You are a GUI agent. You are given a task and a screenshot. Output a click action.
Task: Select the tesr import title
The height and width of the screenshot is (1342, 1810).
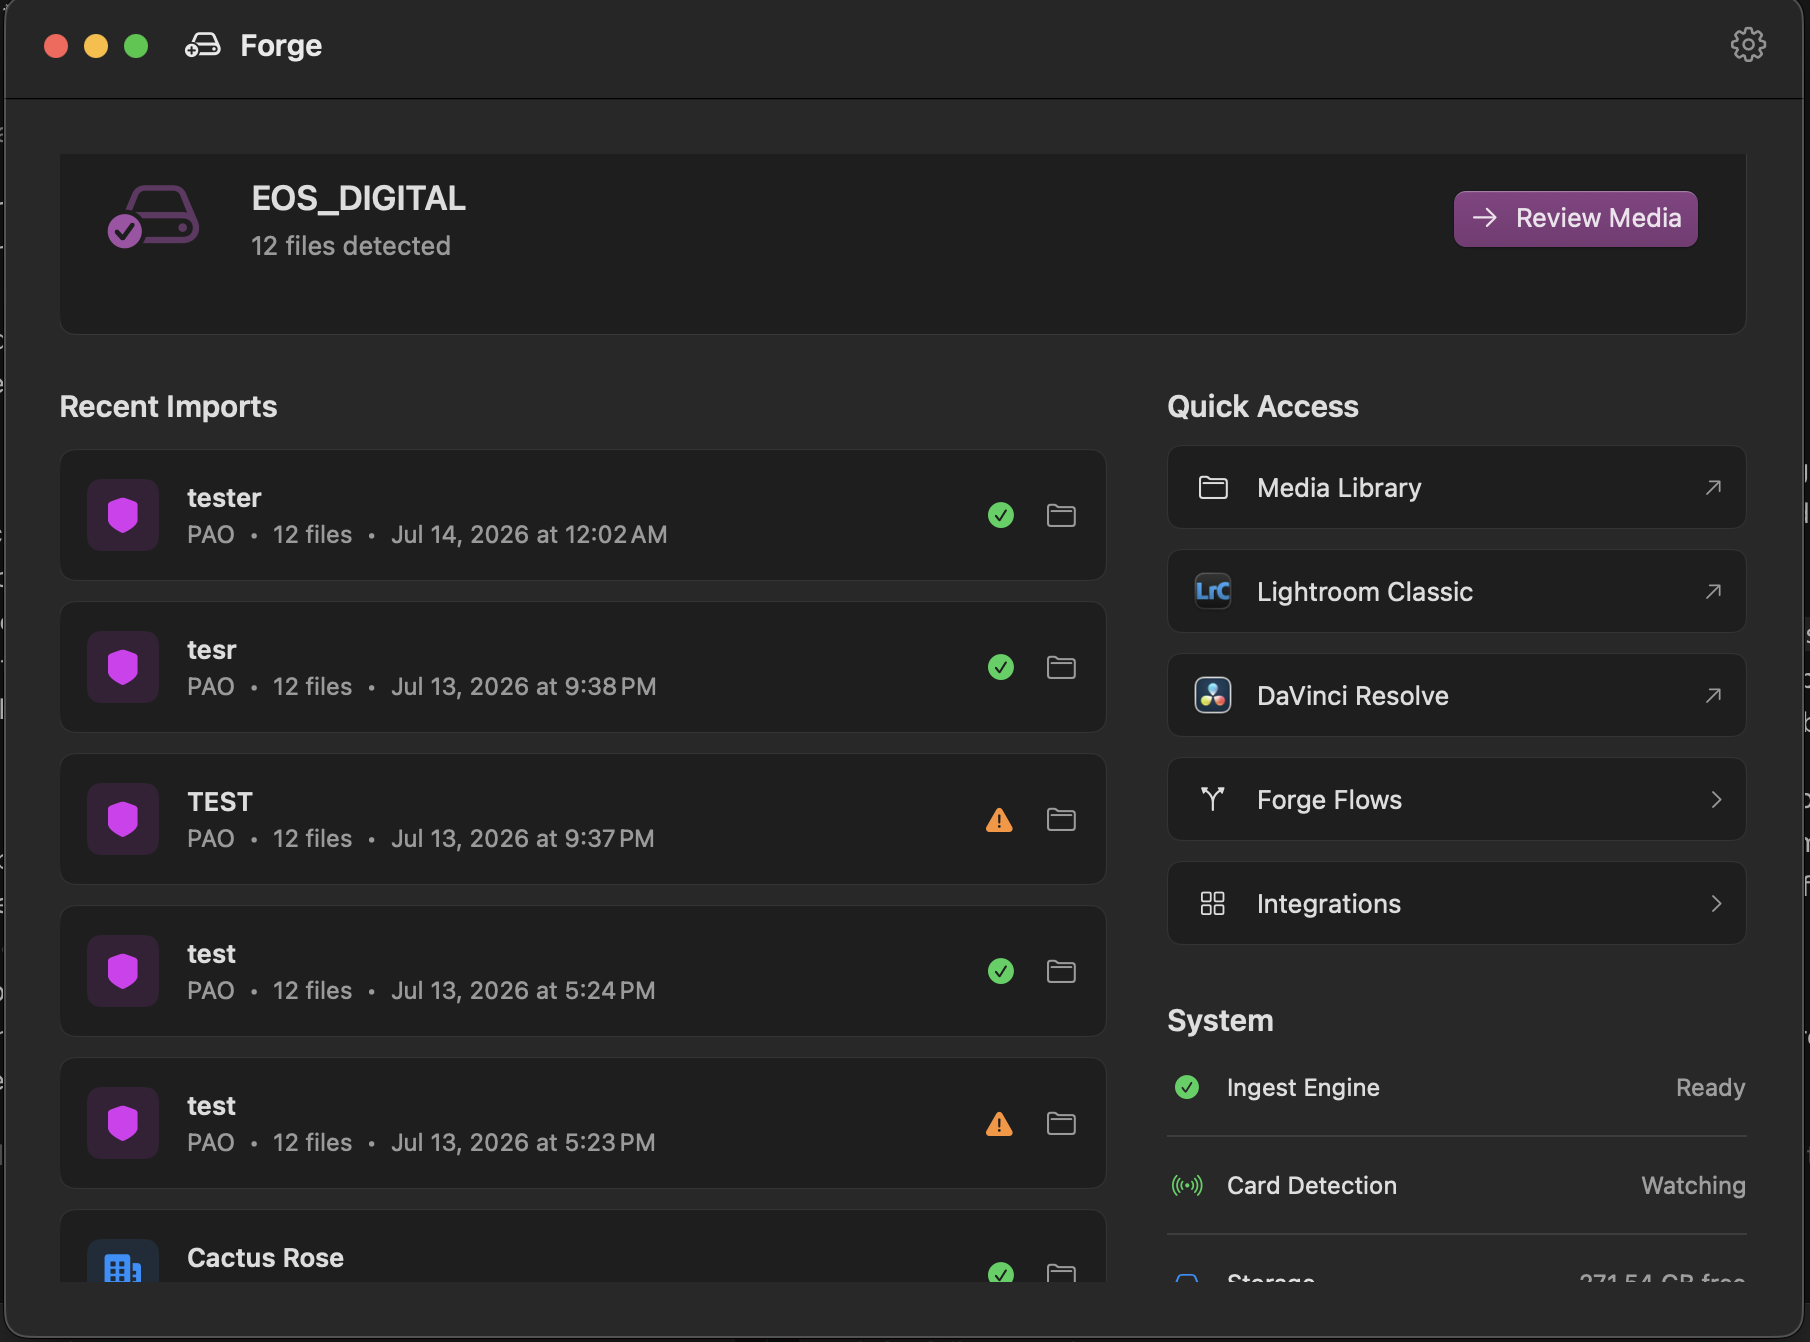(212, 650)
